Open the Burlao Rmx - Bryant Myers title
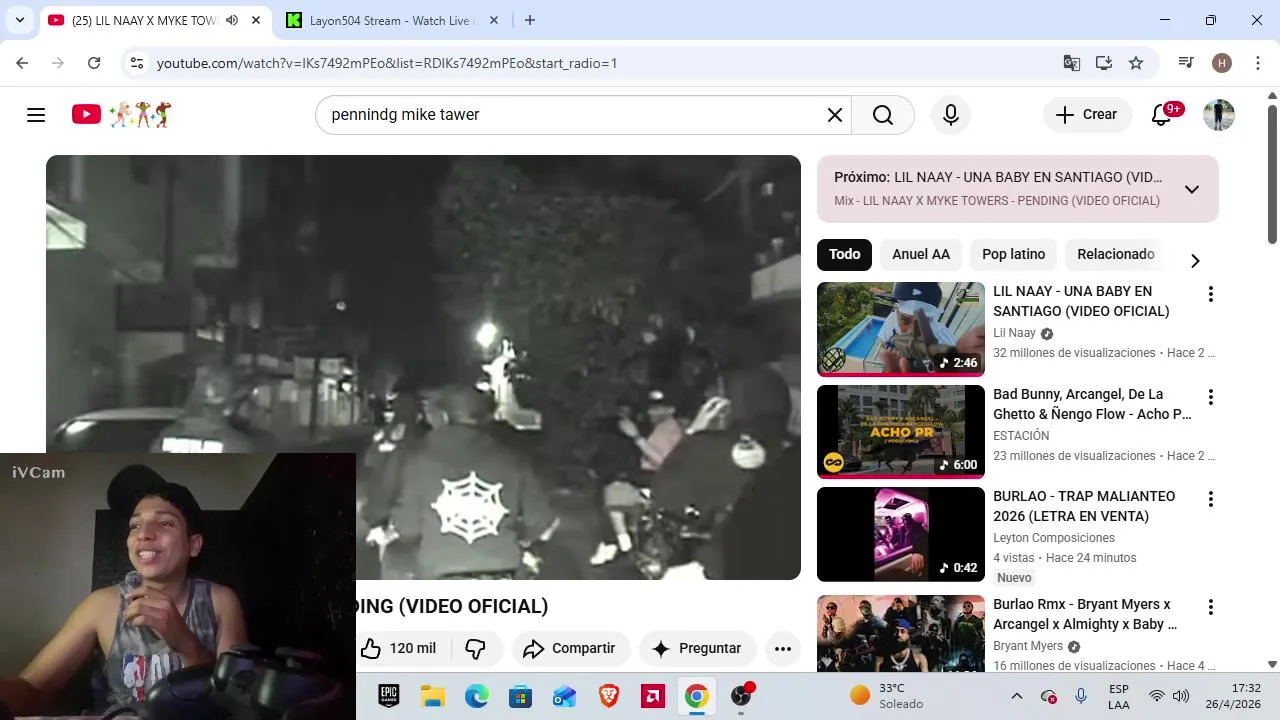 click(x=1085, y=614)
